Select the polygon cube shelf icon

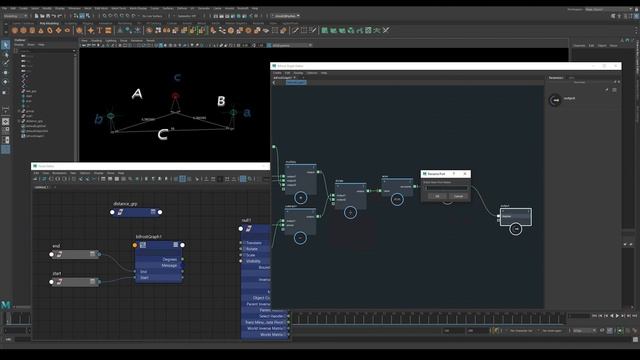(23, 31)
